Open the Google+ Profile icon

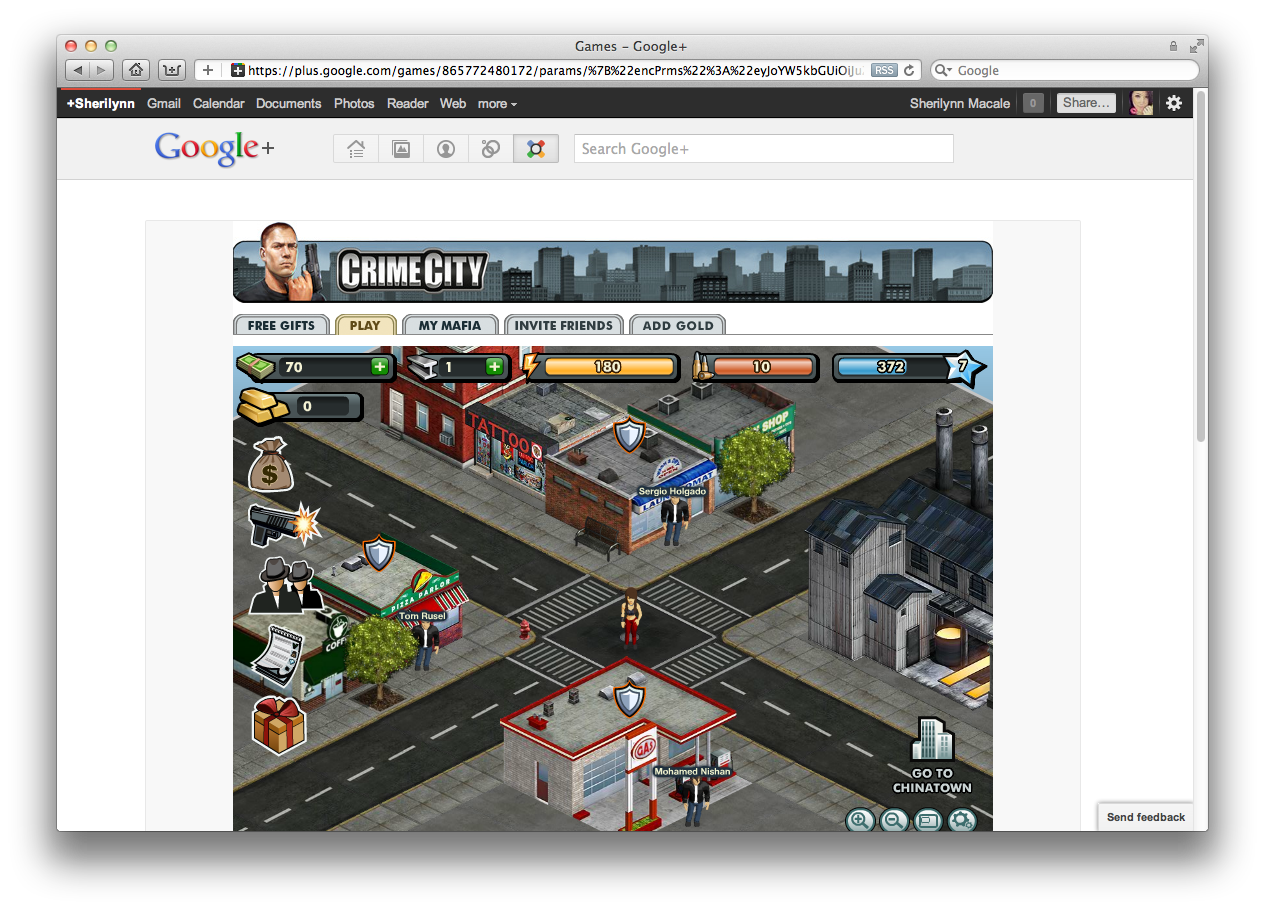pos(446,149)
